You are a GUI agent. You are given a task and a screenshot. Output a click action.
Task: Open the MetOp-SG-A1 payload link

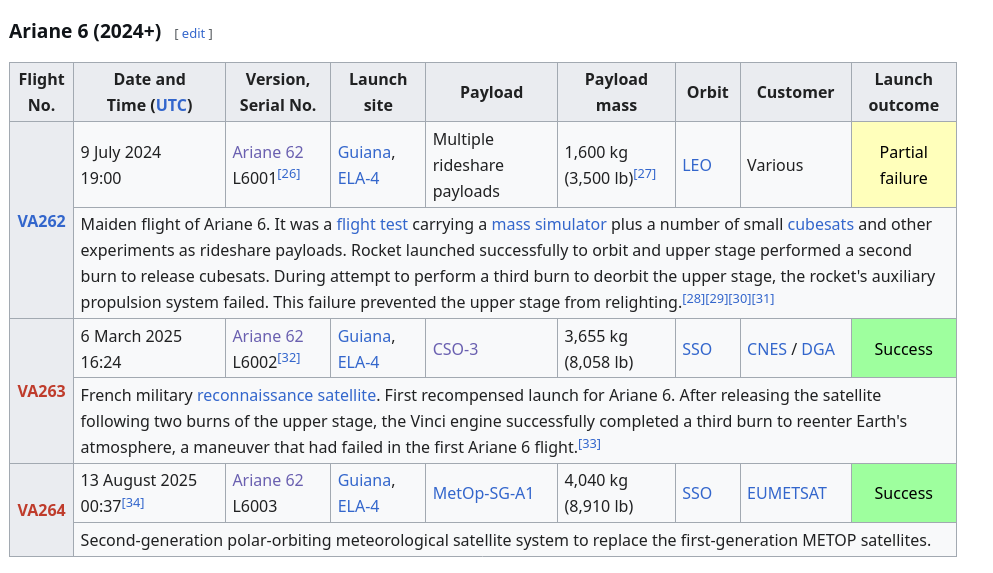[483, 493]
